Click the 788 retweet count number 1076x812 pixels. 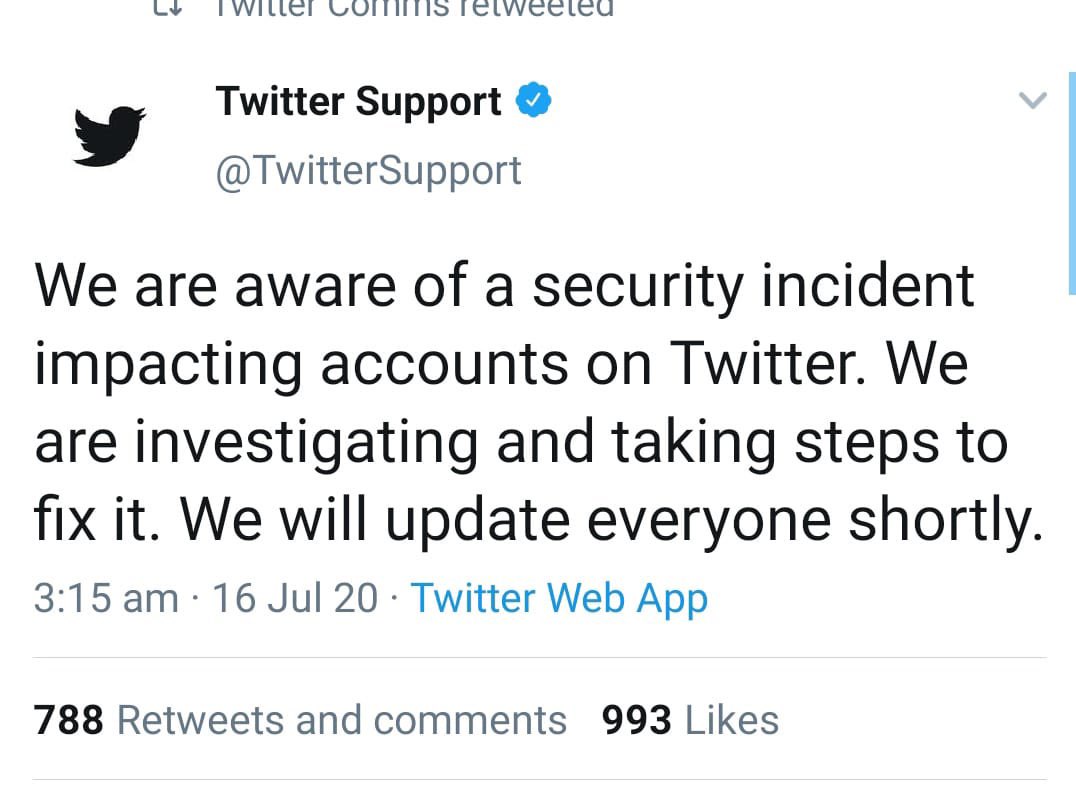click(x=69, y=720)
